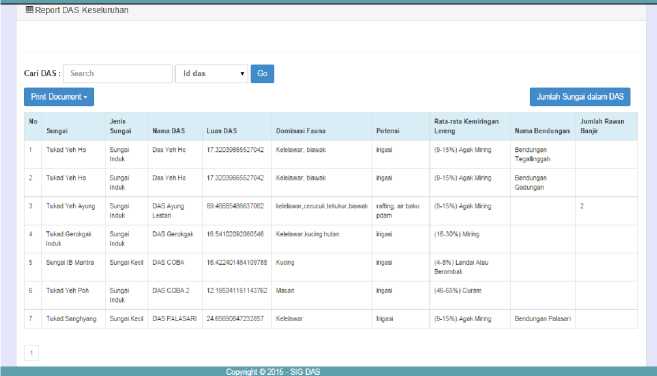
Task: Click DAS PALASARI name cell
Action: (174, 319)
